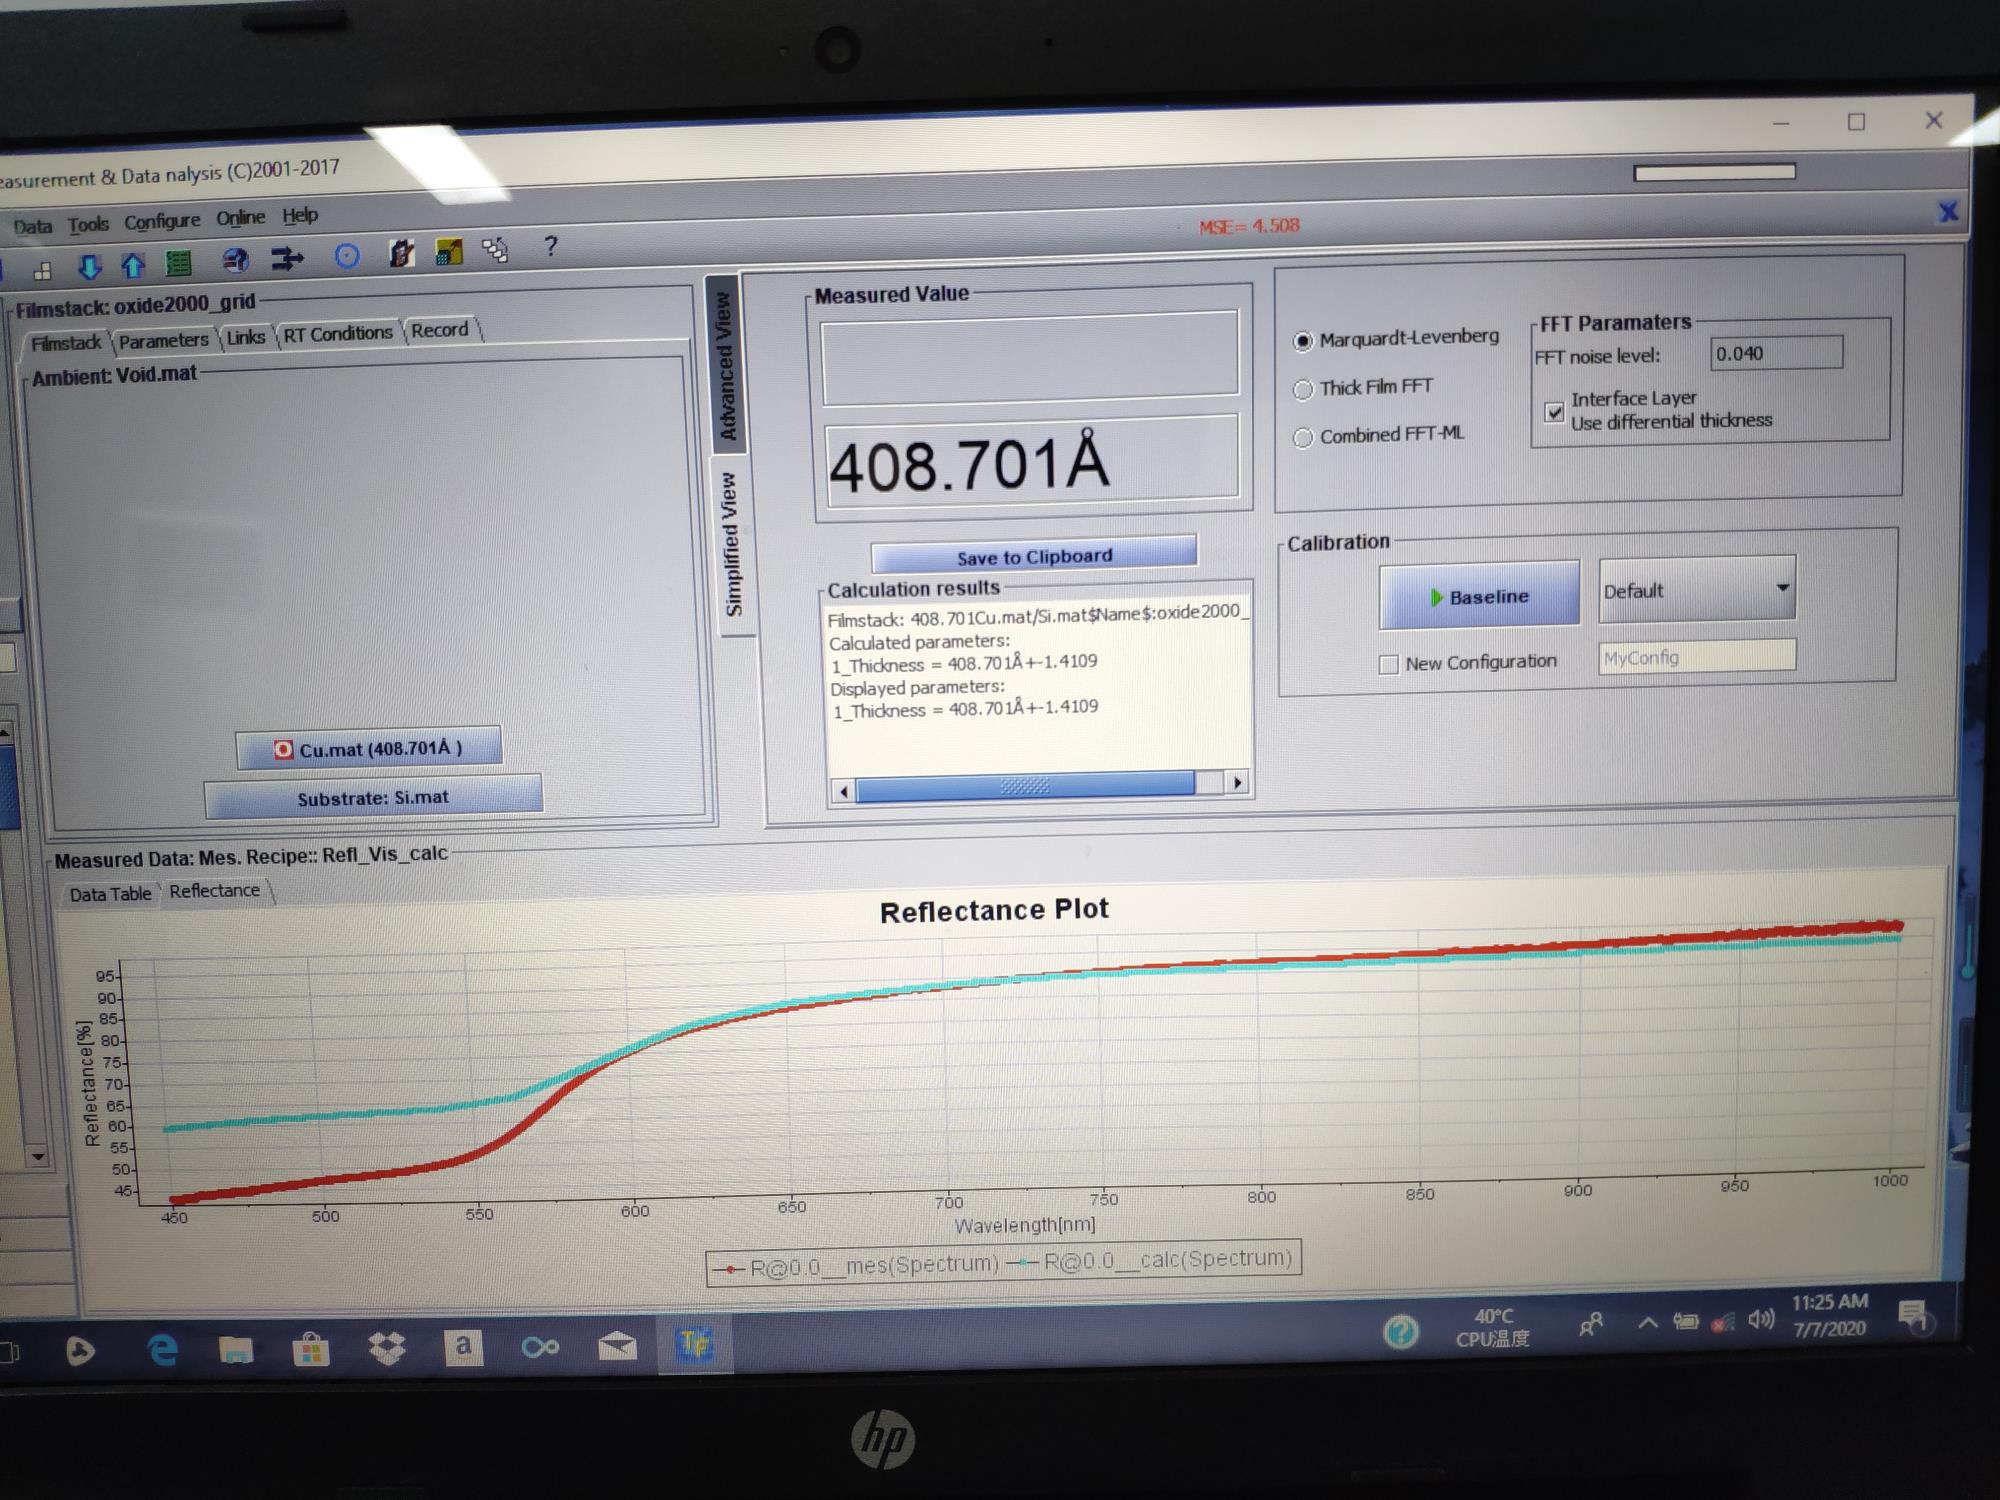Click the blue up arrow toolbar icon
Image resolution: width=2000 pixels, height=1500 pixels.
pos(132,265)
